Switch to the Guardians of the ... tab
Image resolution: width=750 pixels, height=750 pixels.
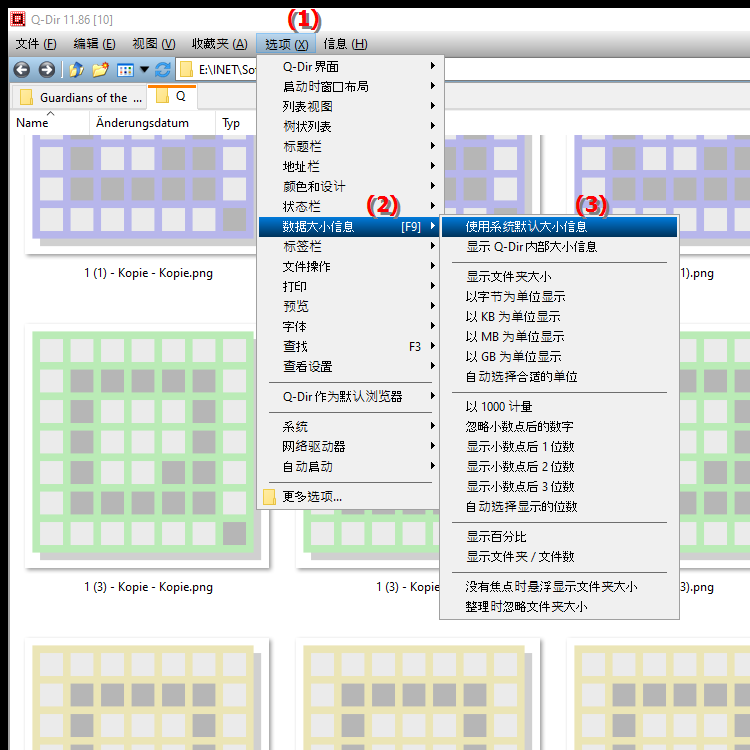pos(80,98)
